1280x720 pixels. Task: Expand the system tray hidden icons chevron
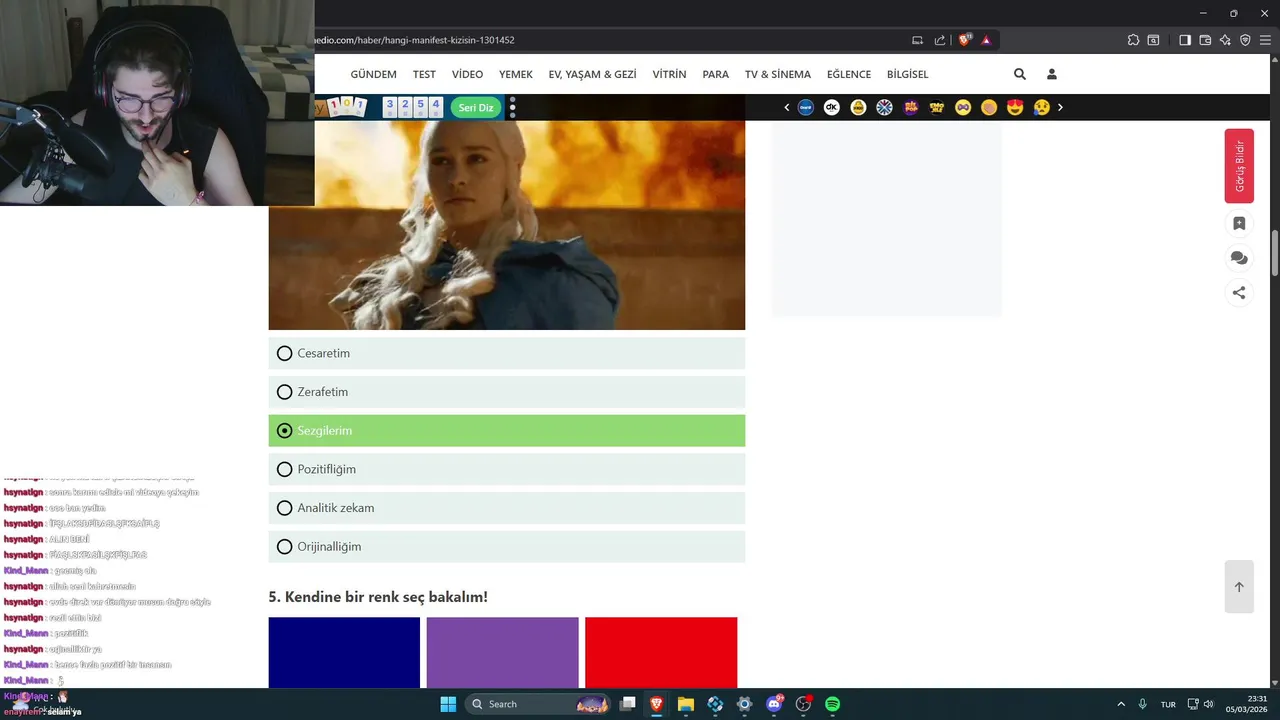click(1120, 704)
